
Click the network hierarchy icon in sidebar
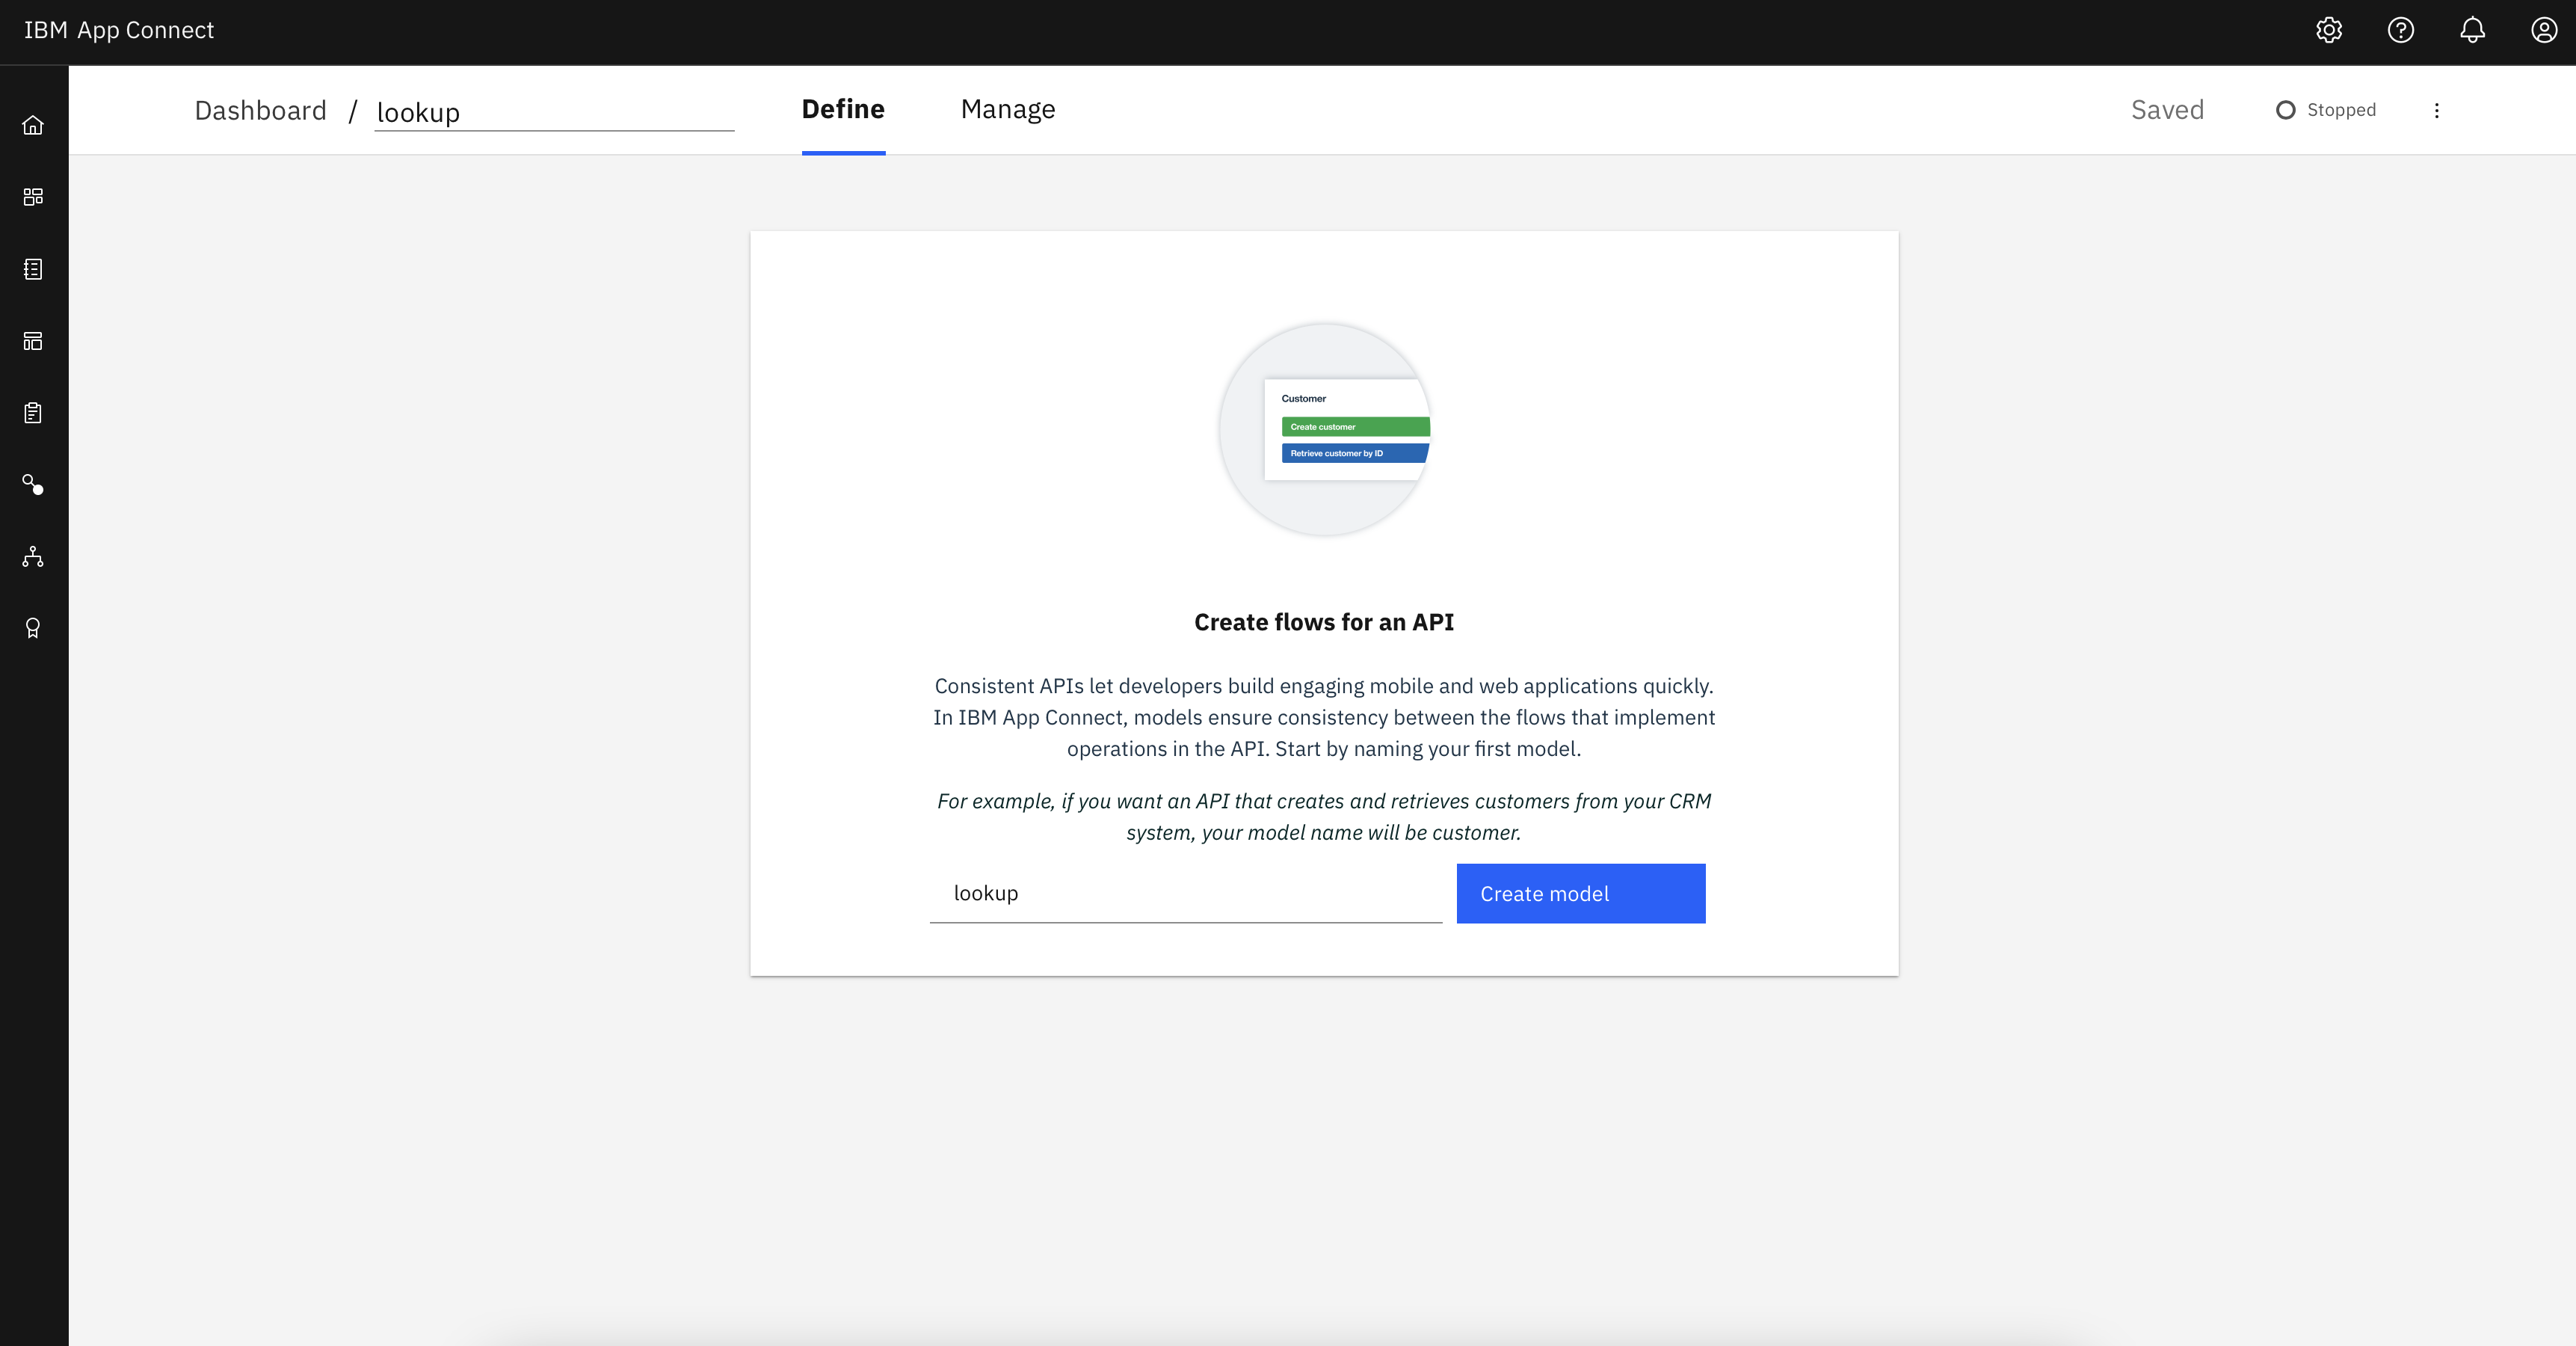pos(33,557)
